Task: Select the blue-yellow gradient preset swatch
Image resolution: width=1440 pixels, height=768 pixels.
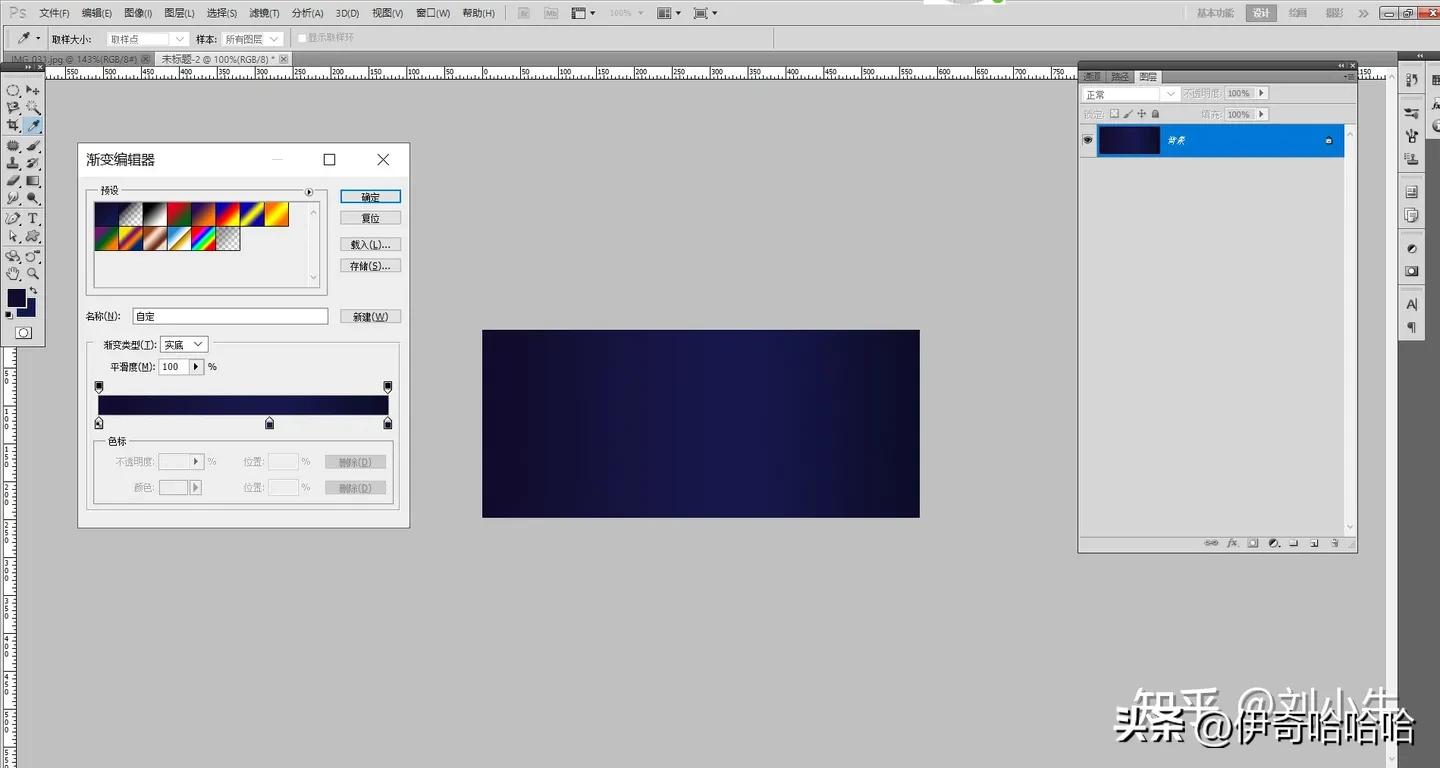Action: pyautogui.click(x=252, y=212)
